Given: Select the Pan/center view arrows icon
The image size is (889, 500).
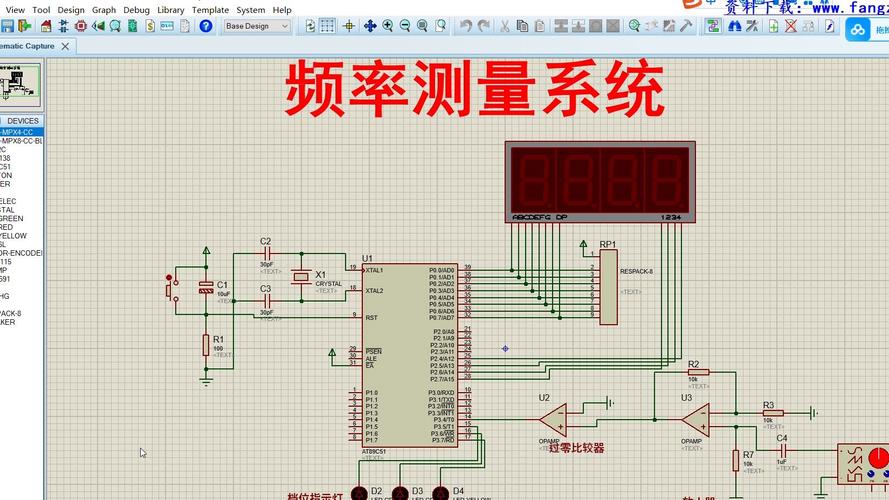Looking at the screenshot, I should tap(370, 26).
